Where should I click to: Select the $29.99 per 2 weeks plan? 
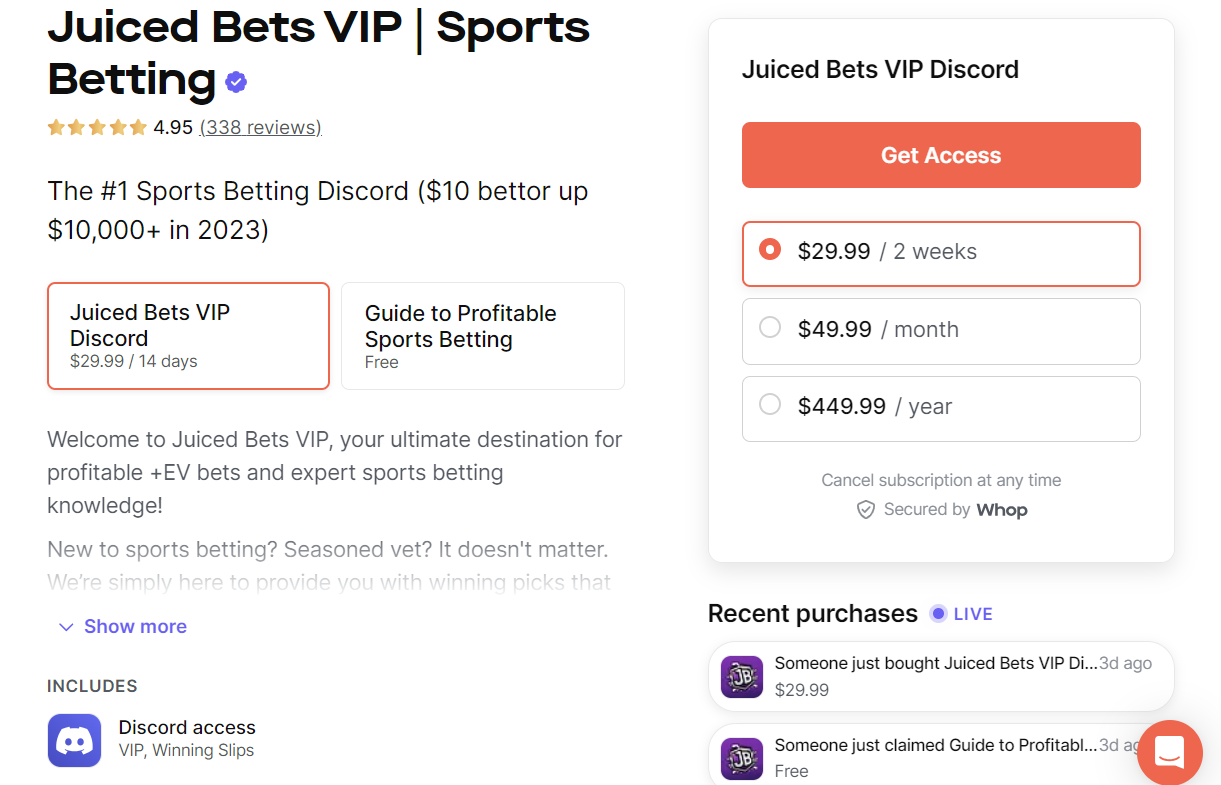(x=941, y=253)
